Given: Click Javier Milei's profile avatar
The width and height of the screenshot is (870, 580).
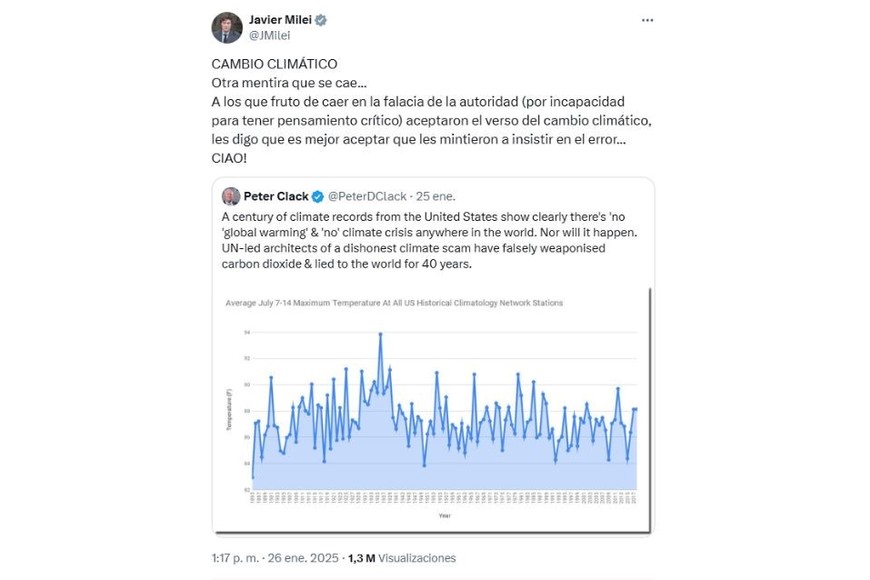Looking at the screenshot, I should [x=227, y=27].
